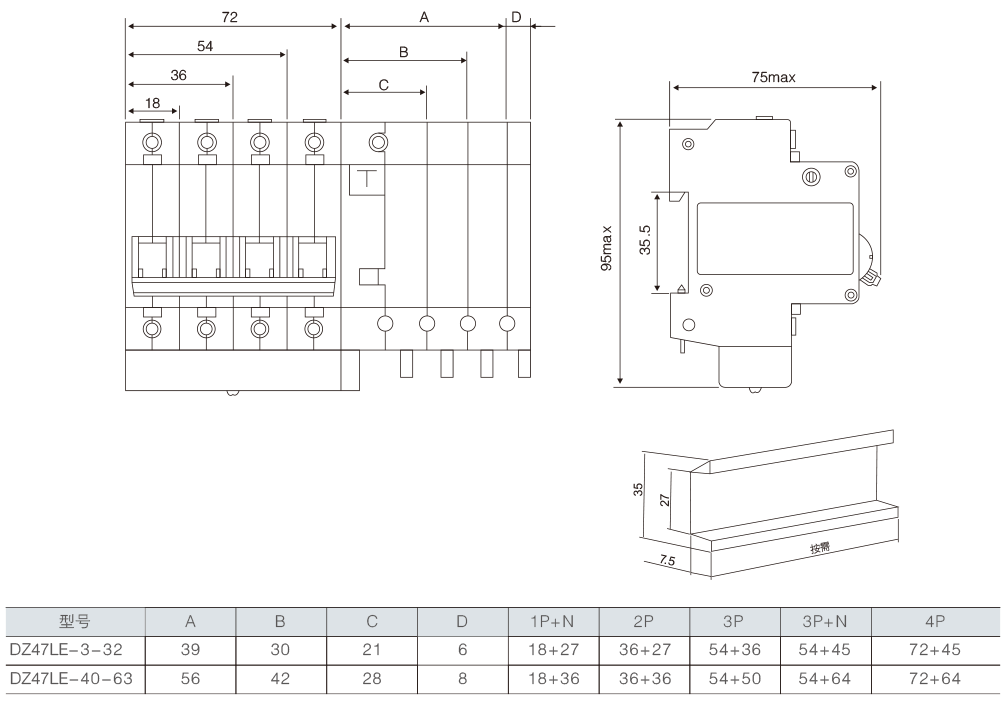Select the 型号 column header
Image resolution: width=1003 pixels, height=710 pixels.
coord(75,621)
